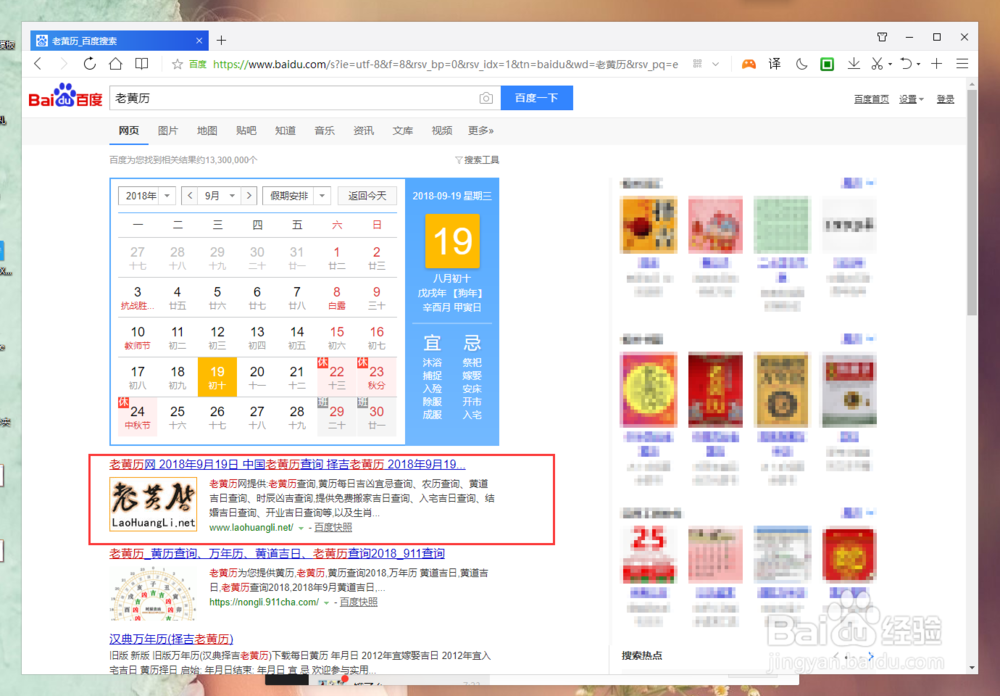
Task: Switch to 文库 search tab
Action: pyautogui.click(x=402, y=130)
